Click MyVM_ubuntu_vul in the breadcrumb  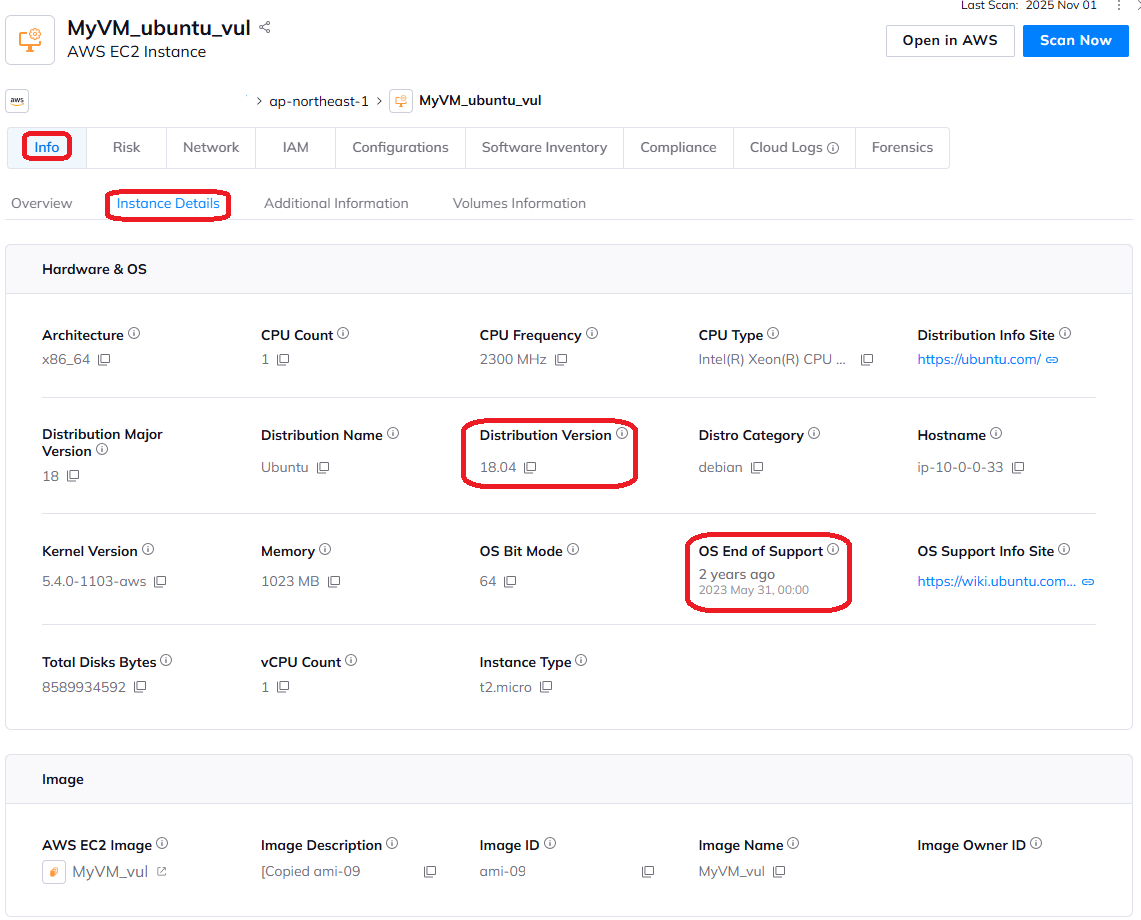point(480,100)
